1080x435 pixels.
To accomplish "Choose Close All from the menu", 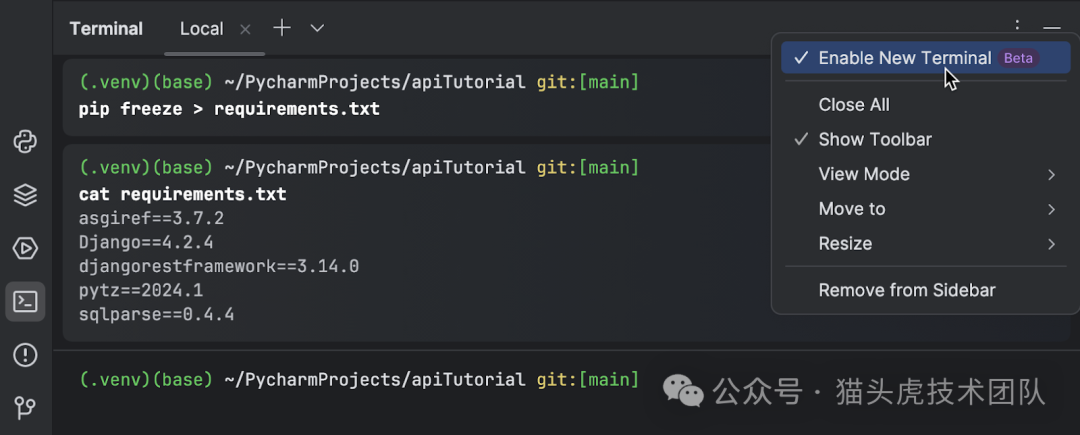I will point(853,105).
